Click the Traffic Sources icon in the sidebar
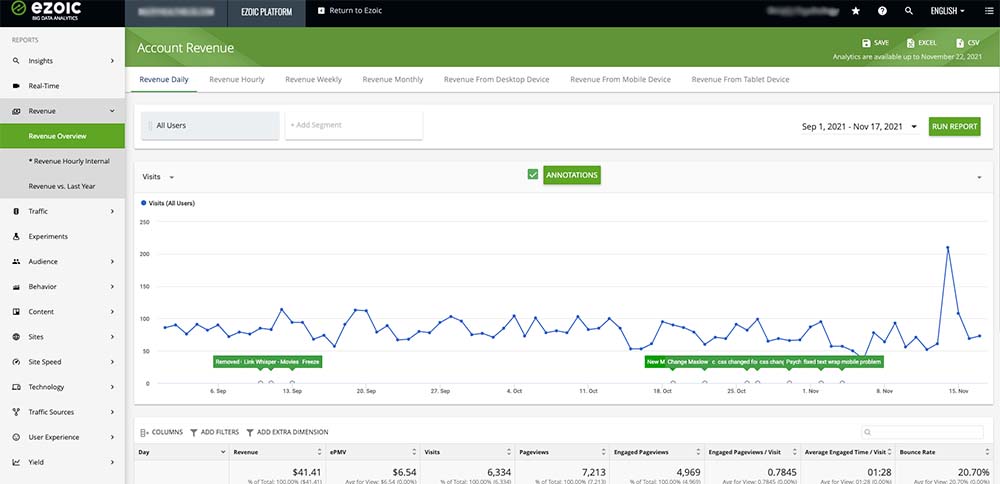 [x=16, y=412]
